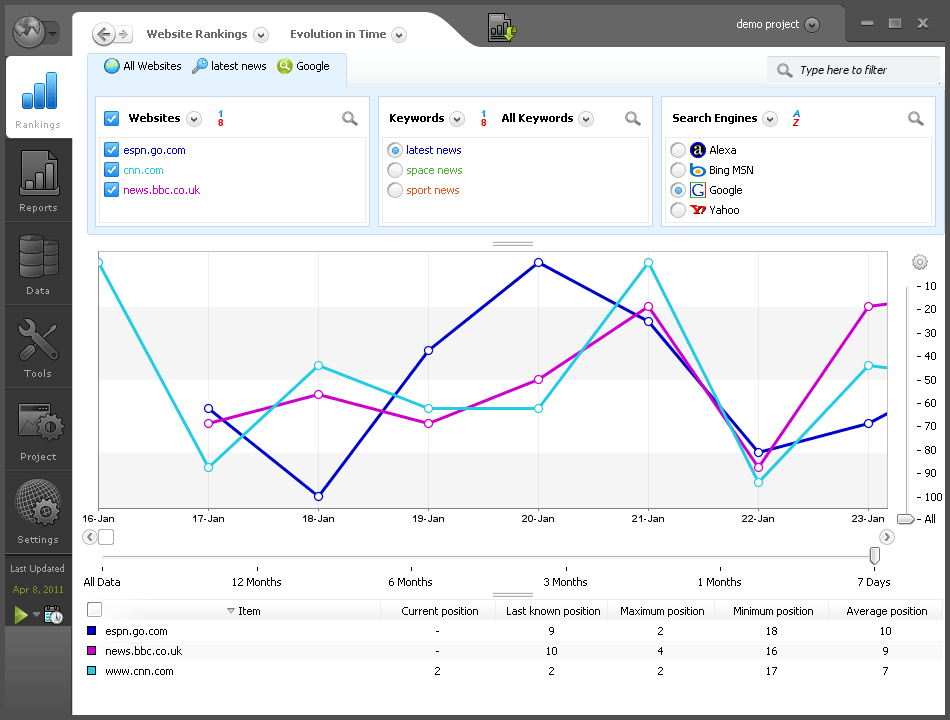The image size is (950, 720).
Task: Select the Yahoo search engine radio button
Action: click(679, 210)
